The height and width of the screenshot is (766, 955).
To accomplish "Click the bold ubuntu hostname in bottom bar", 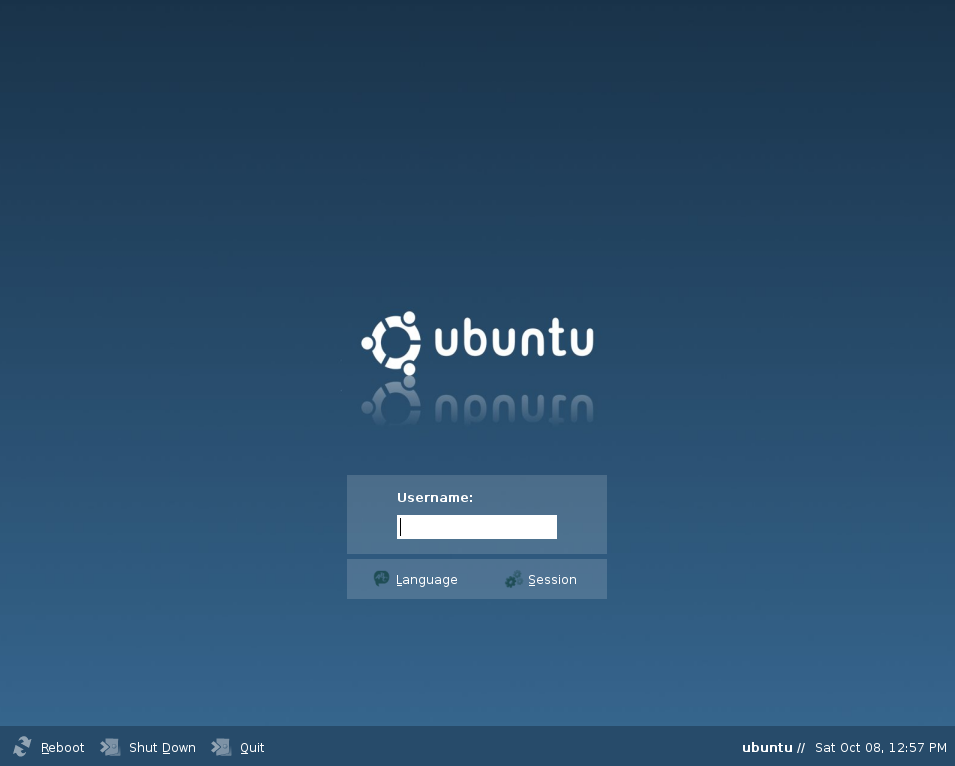I will click(x=767, y=748).
